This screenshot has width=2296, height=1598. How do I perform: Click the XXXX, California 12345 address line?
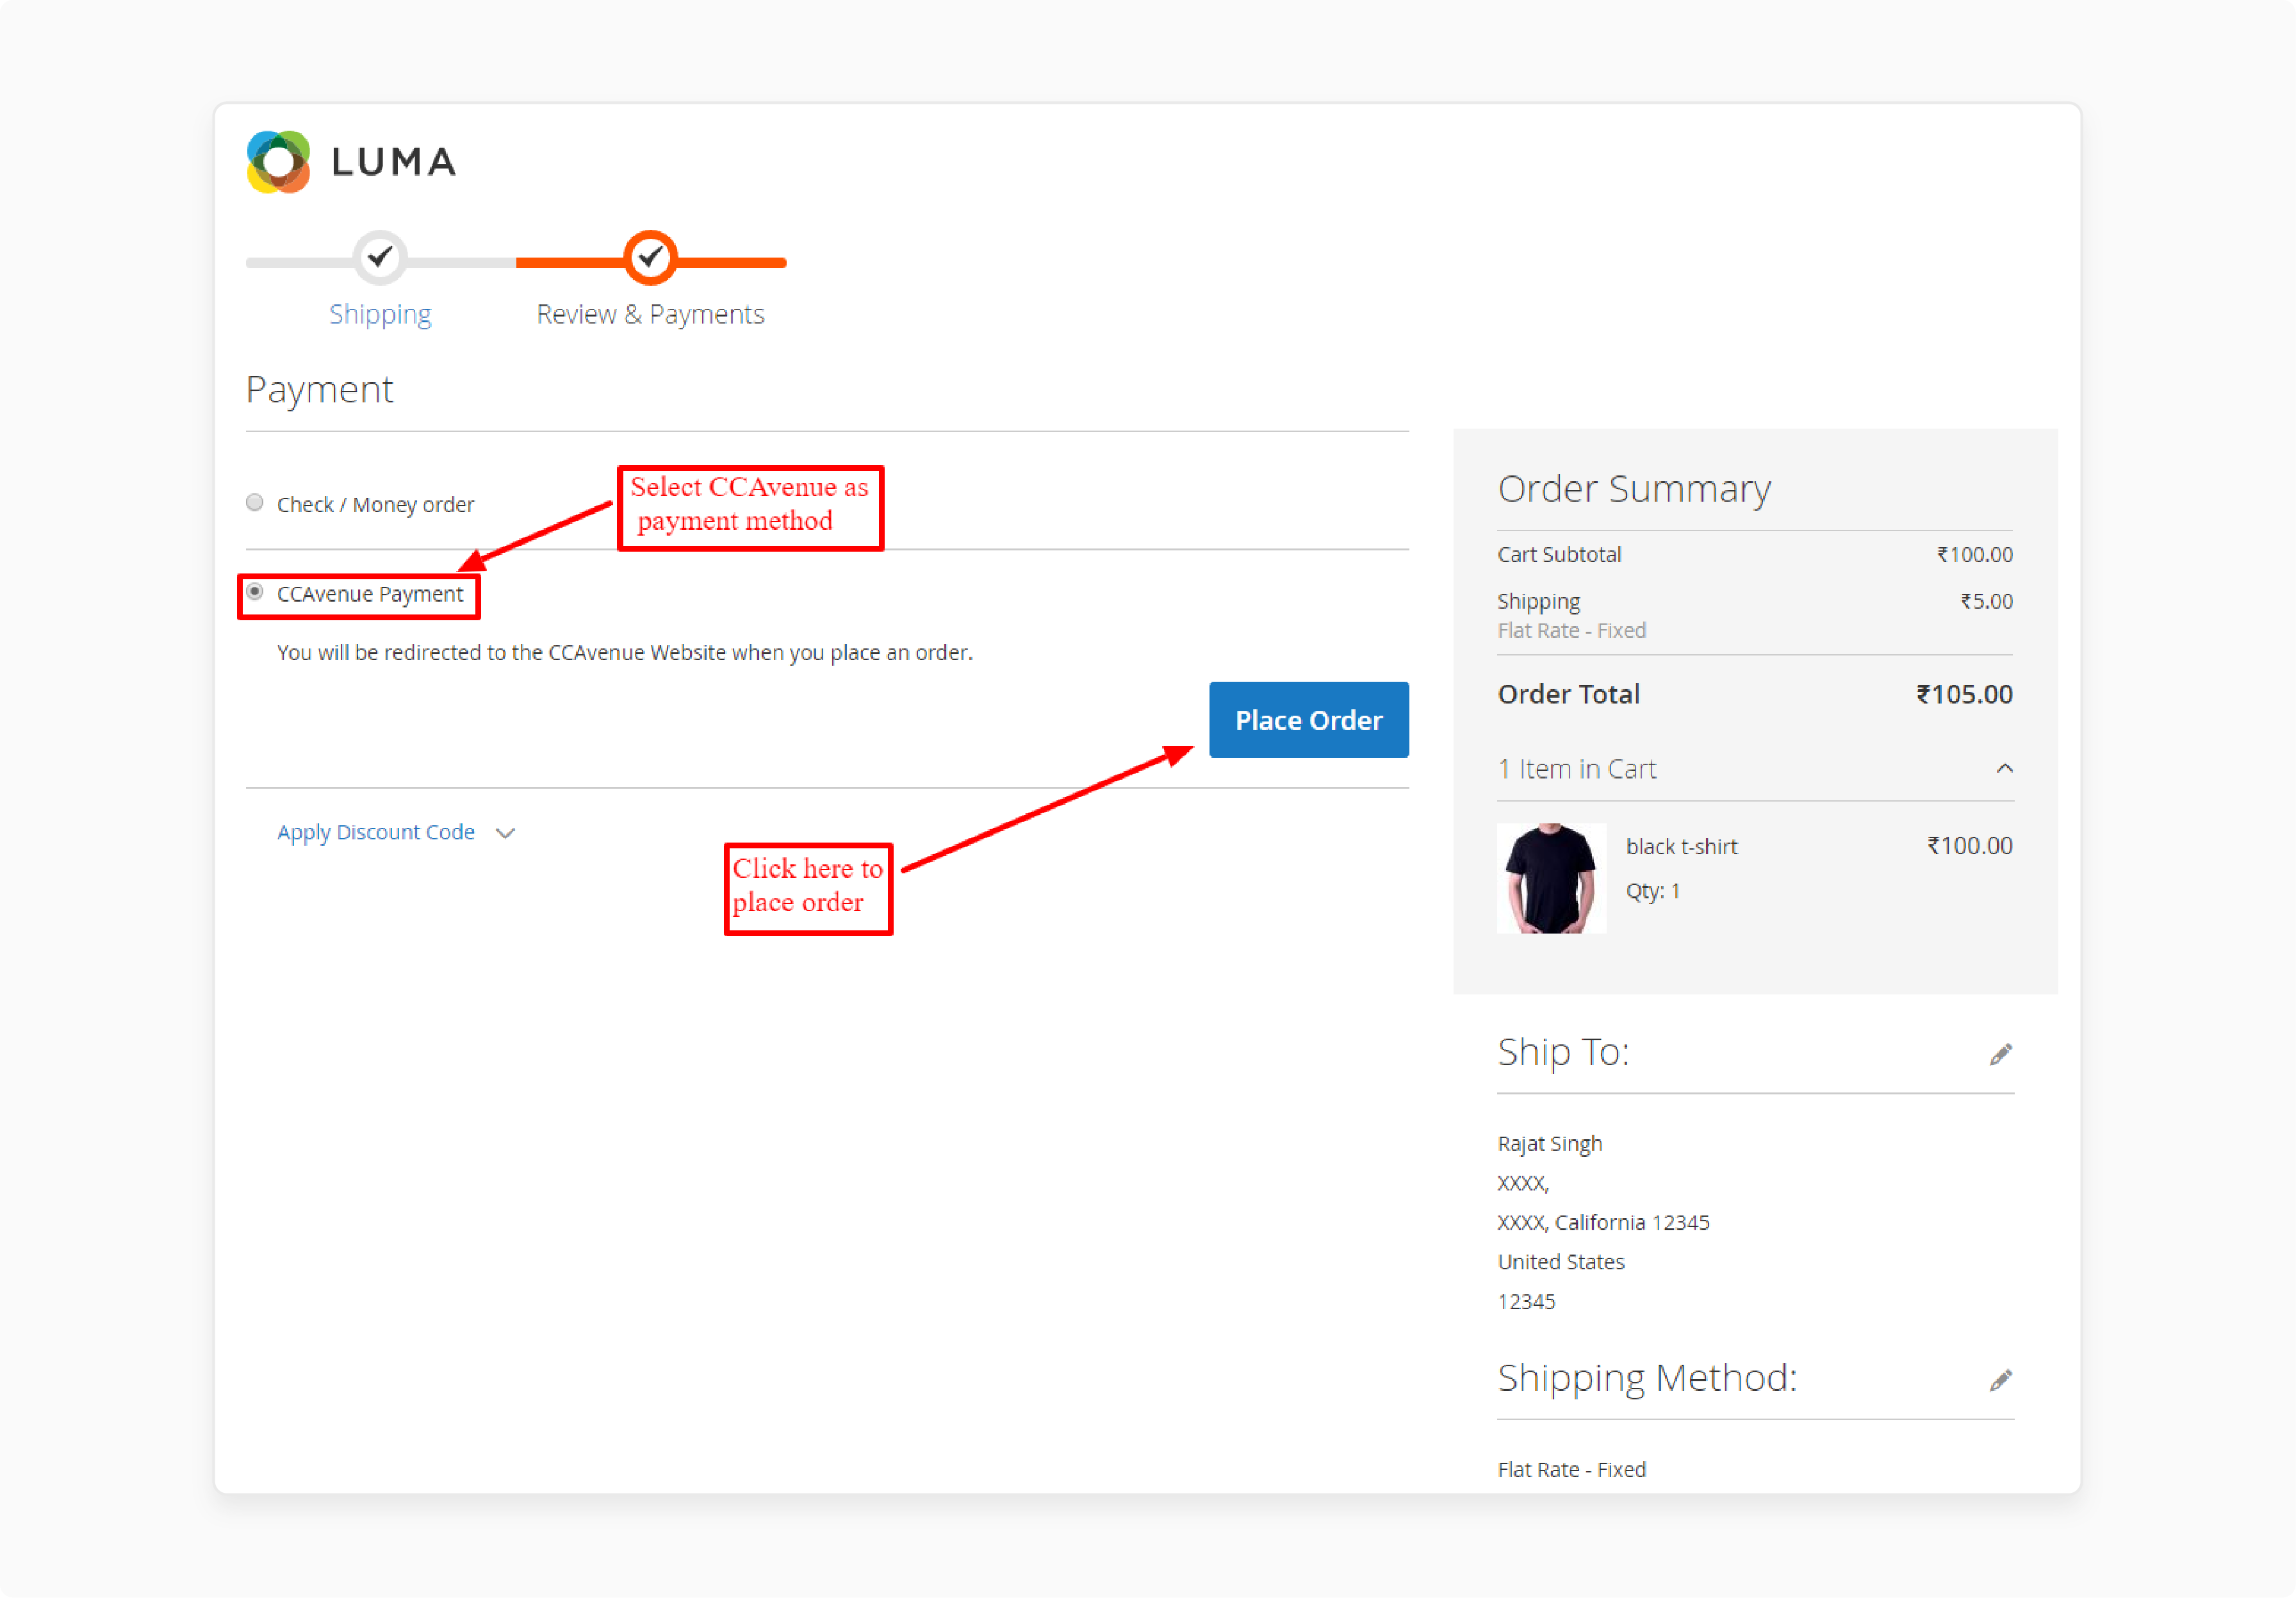click(x=1604, y=1222)
